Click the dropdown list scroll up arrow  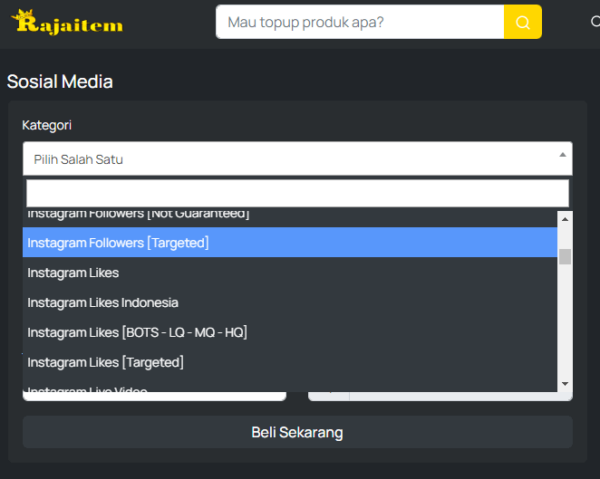click(565, 219)
